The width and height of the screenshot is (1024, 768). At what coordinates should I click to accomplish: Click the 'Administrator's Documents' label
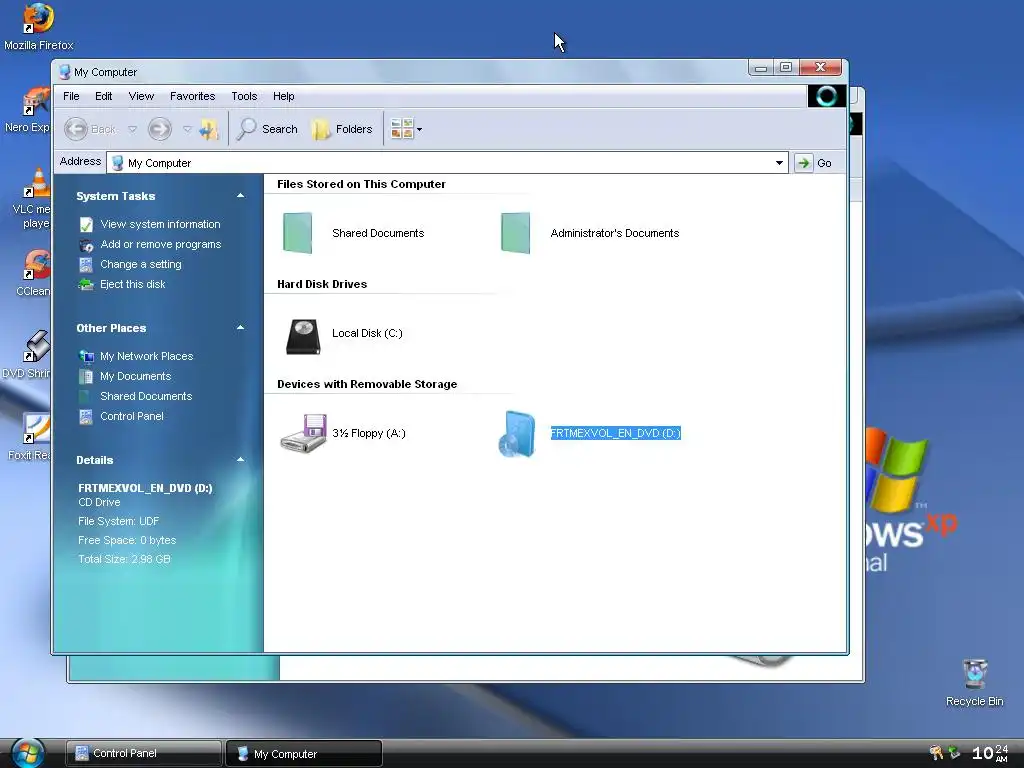(615, 233)
